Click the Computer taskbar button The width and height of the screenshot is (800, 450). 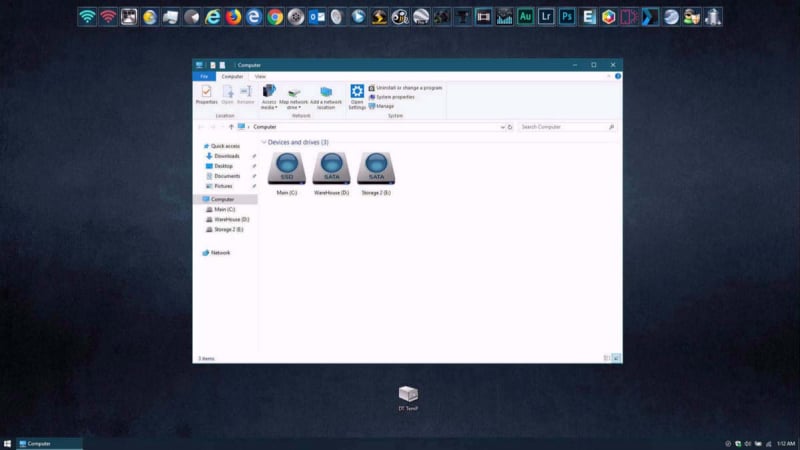coord(49,444)
